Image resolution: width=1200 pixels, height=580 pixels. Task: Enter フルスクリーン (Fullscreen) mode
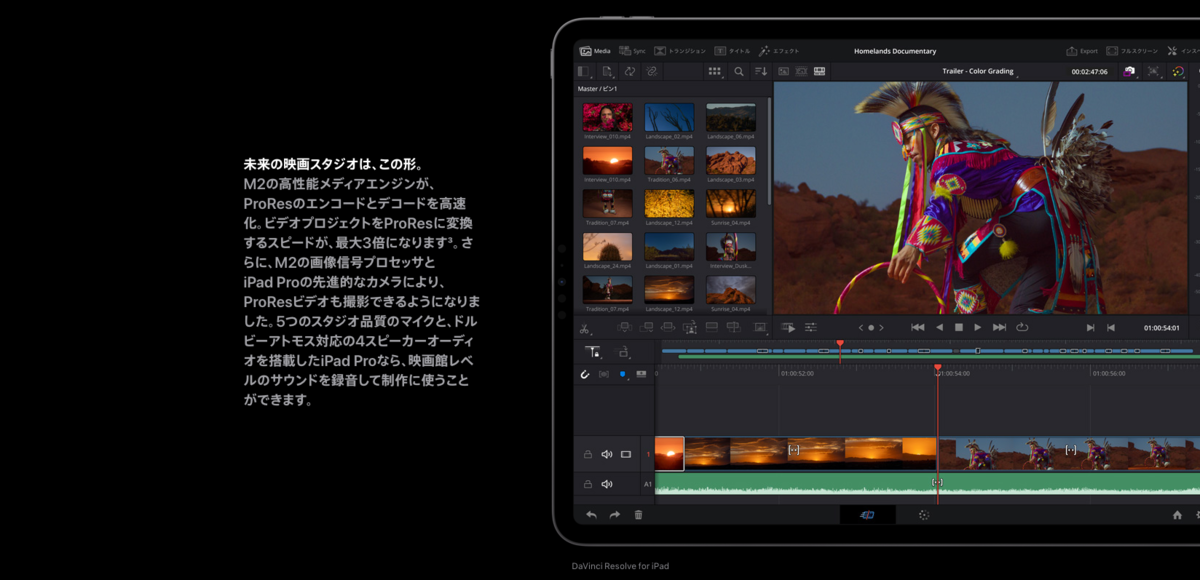[x=1132, y=51]
